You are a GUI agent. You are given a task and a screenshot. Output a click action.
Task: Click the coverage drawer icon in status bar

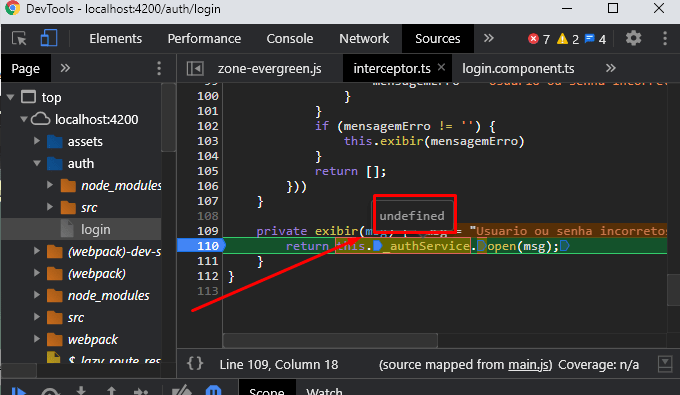click(665, 364)
